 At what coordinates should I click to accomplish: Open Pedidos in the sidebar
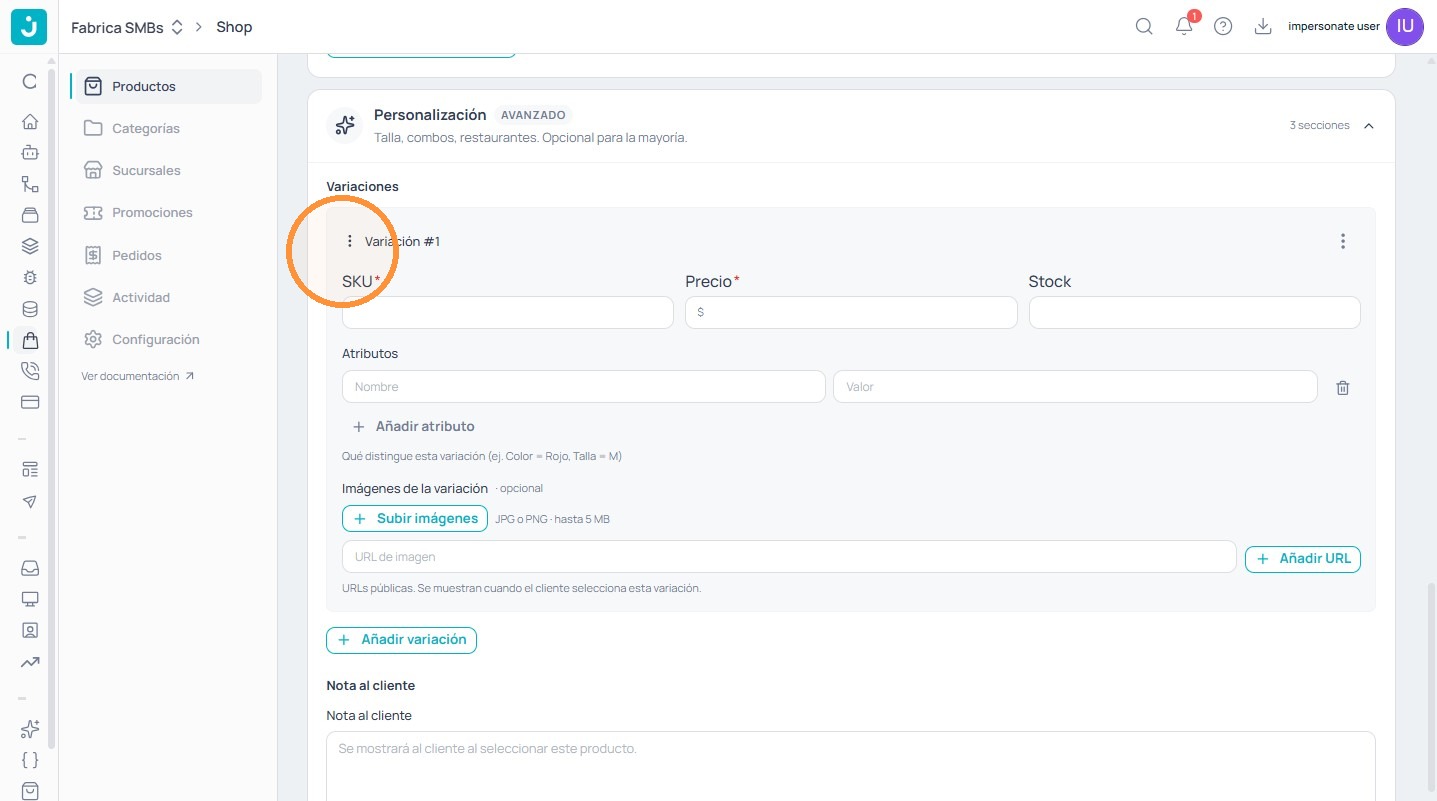tap(166, 255)
